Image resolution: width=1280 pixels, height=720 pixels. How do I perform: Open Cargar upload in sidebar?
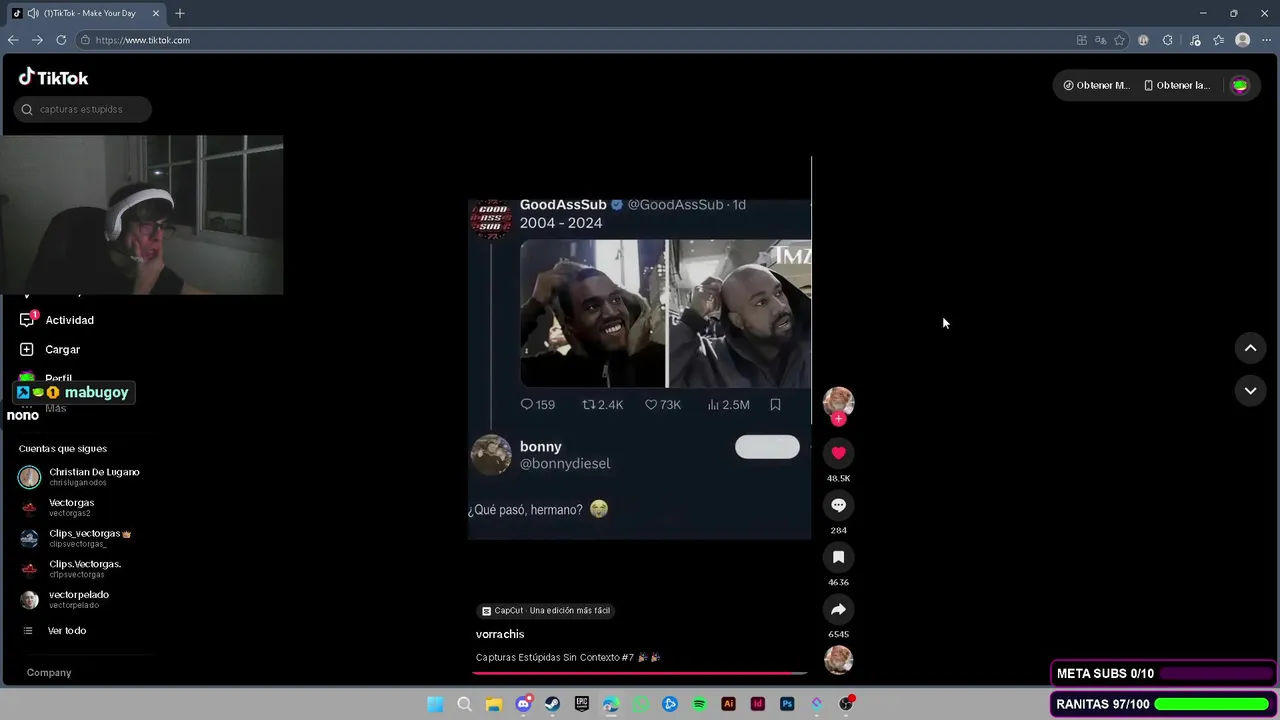point(49,349)
